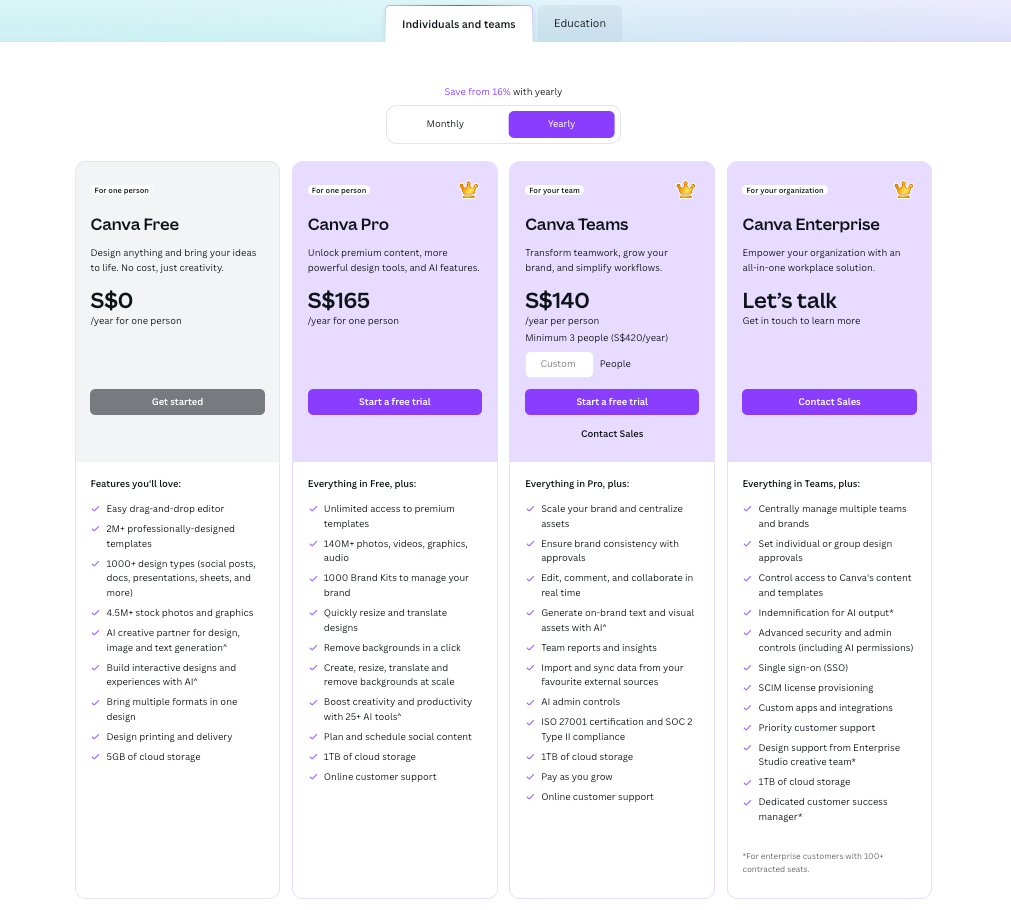The width and height of the screenshot is (1011, 910).
Task: Click Contact Sales link under Canva Teams
Action: pos(612,434)
